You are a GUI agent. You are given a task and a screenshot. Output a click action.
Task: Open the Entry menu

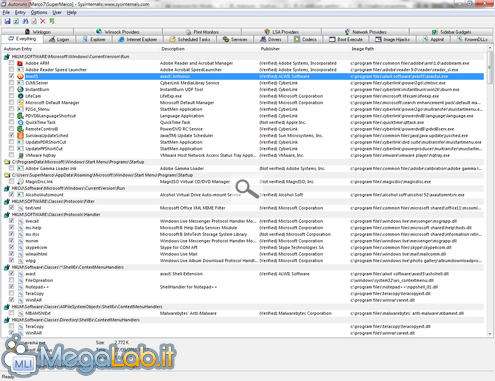[x=20, y=13]
